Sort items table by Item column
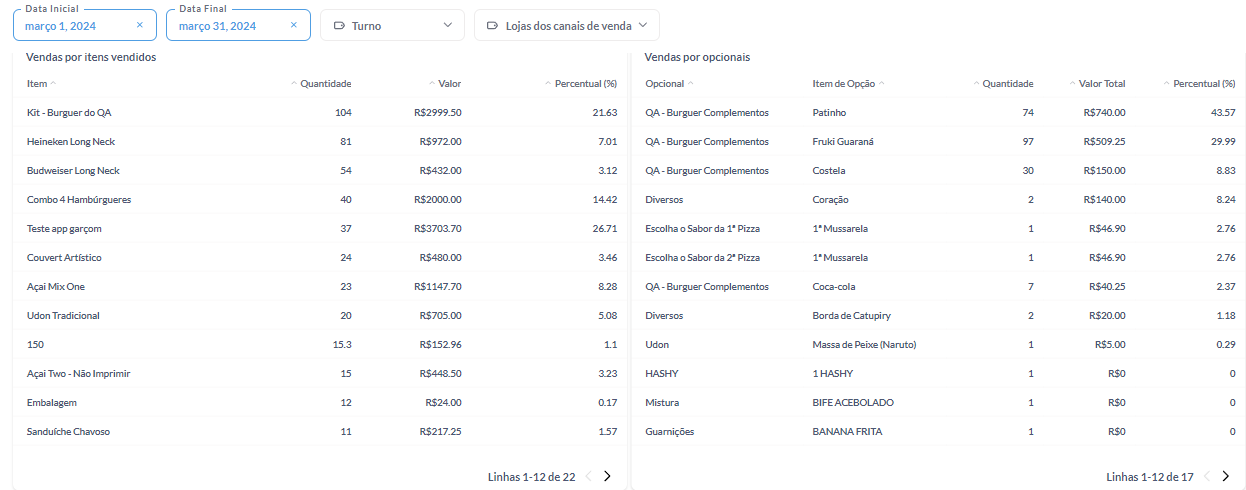 (38, 84)
